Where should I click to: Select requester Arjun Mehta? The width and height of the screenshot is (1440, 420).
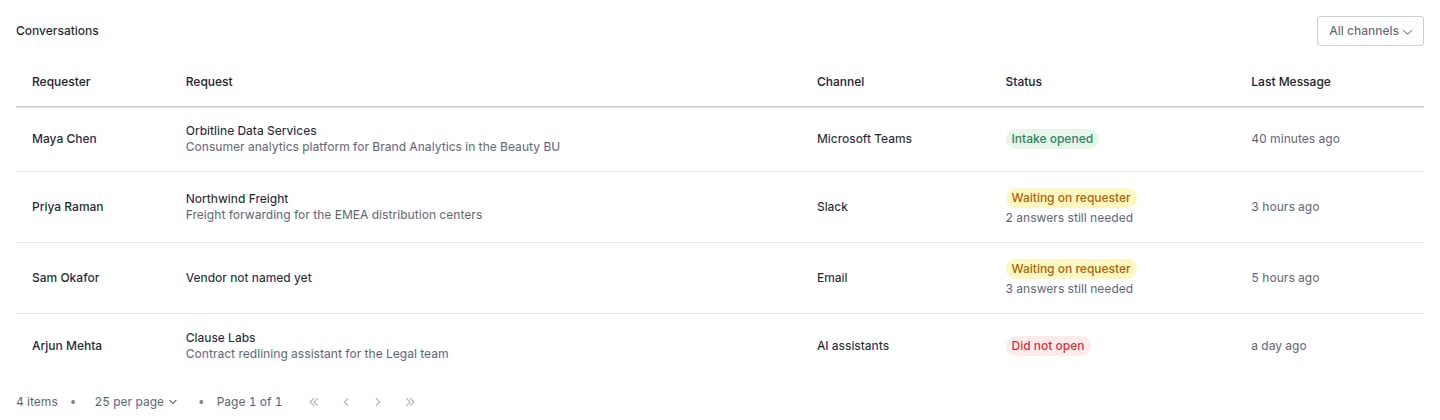click(67, 346)
